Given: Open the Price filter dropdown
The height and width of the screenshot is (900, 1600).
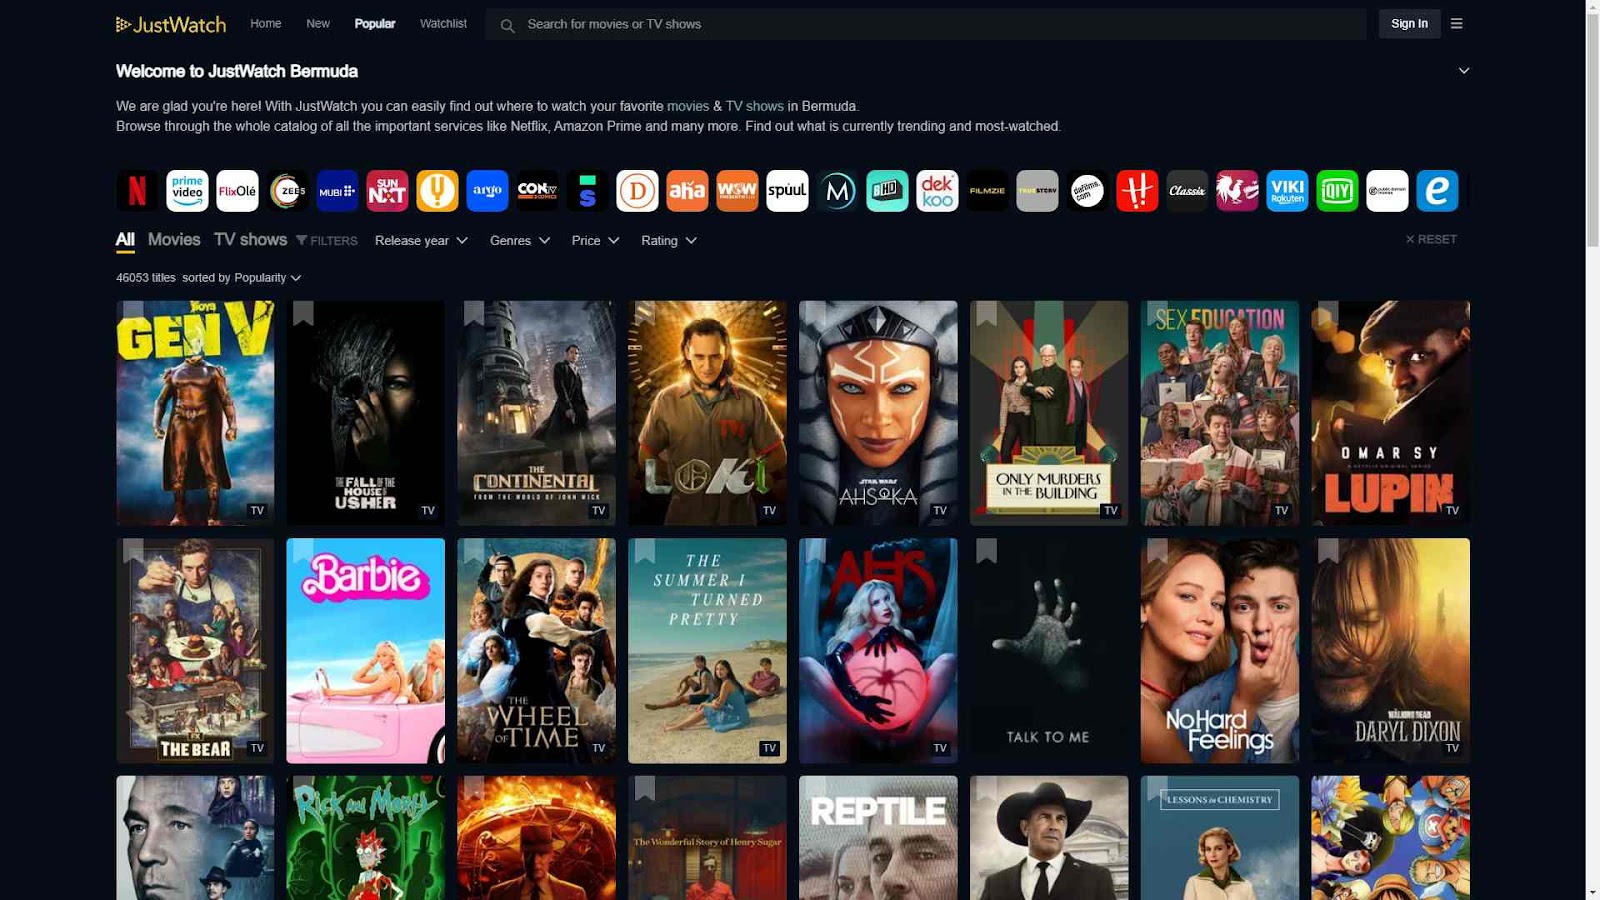Looking at the screenshot, I should pos(595,241).
